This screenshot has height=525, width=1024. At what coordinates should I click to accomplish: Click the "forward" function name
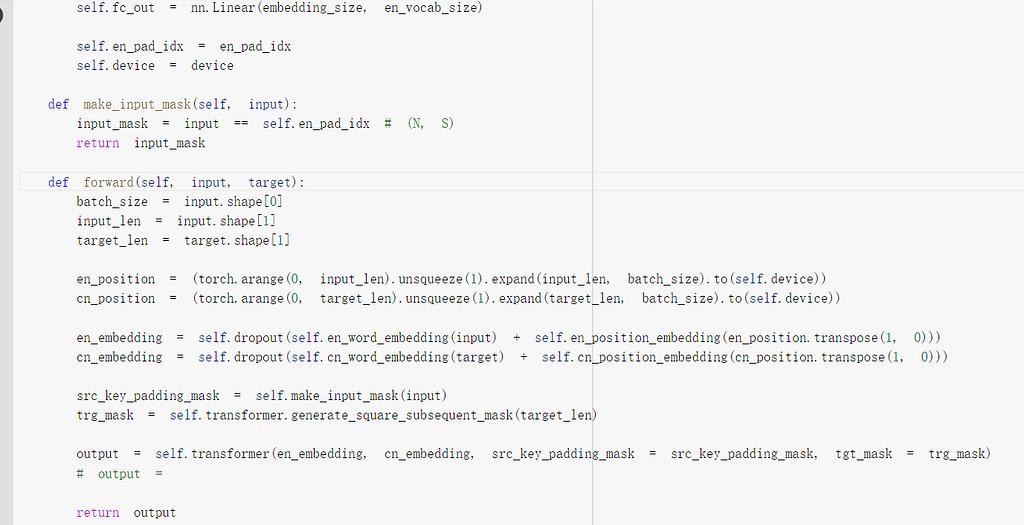[x=108, y=182]
